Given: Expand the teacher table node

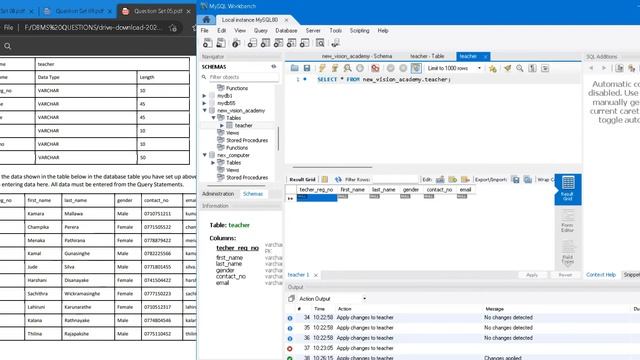Looking at the screenshot, I should coord(222,125).
